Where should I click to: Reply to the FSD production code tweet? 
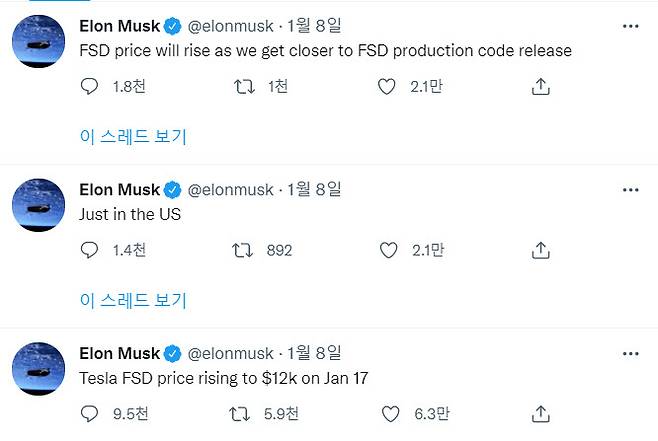point(89,87)
